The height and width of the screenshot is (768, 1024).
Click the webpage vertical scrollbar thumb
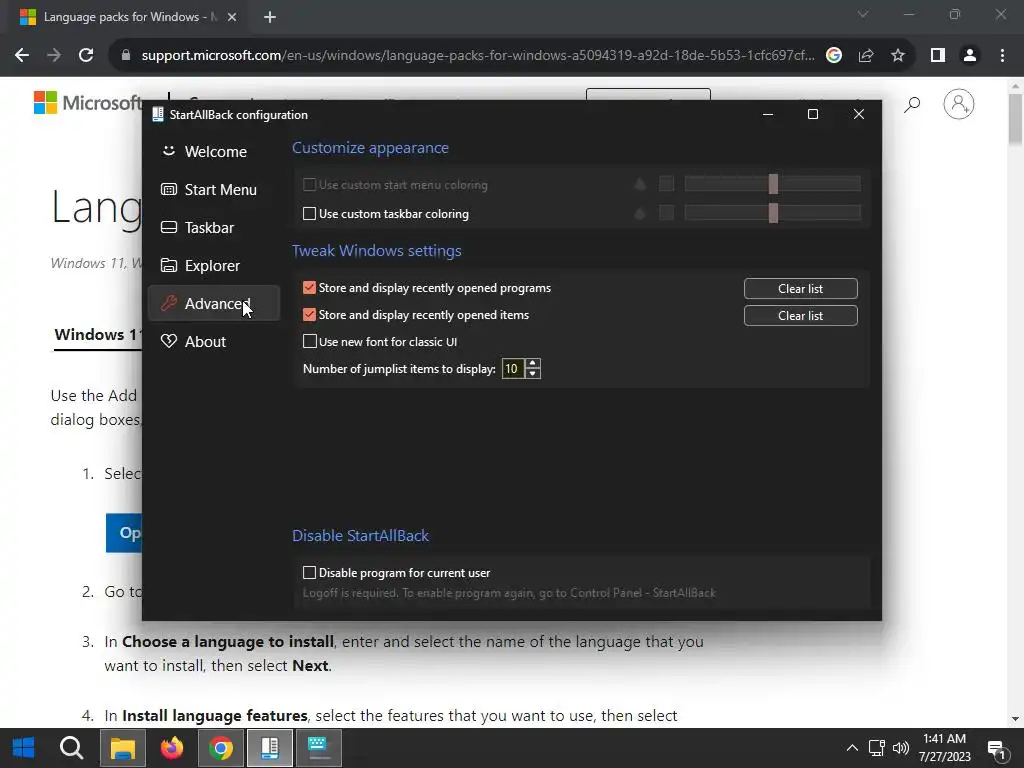tap(1015, 119)
